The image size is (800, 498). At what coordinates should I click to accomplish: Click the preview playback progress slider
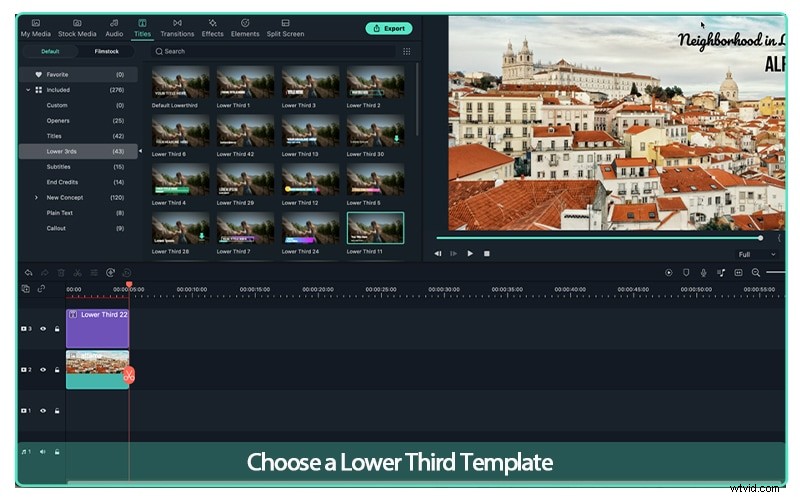pyautogui.click(x=598, y=238)
